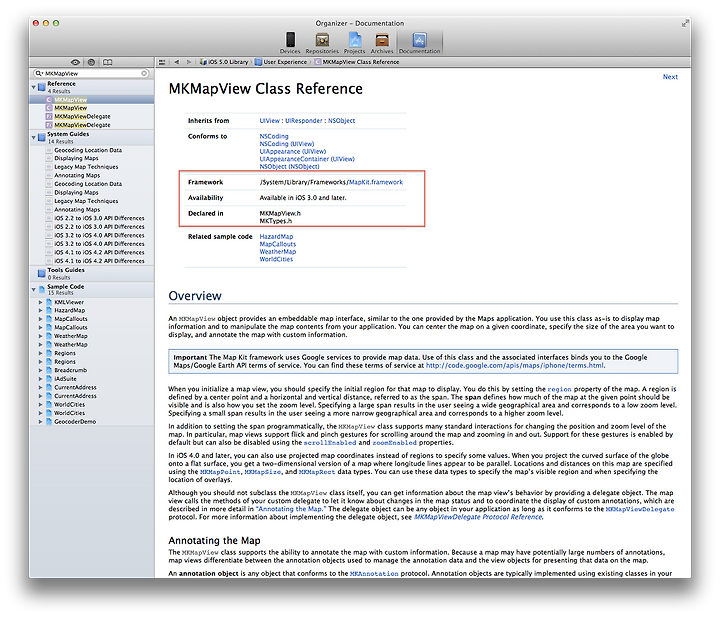Collapse the System Guides results group
The height and width of the screenshot is (618, 720).
click(x=34, y=137)
